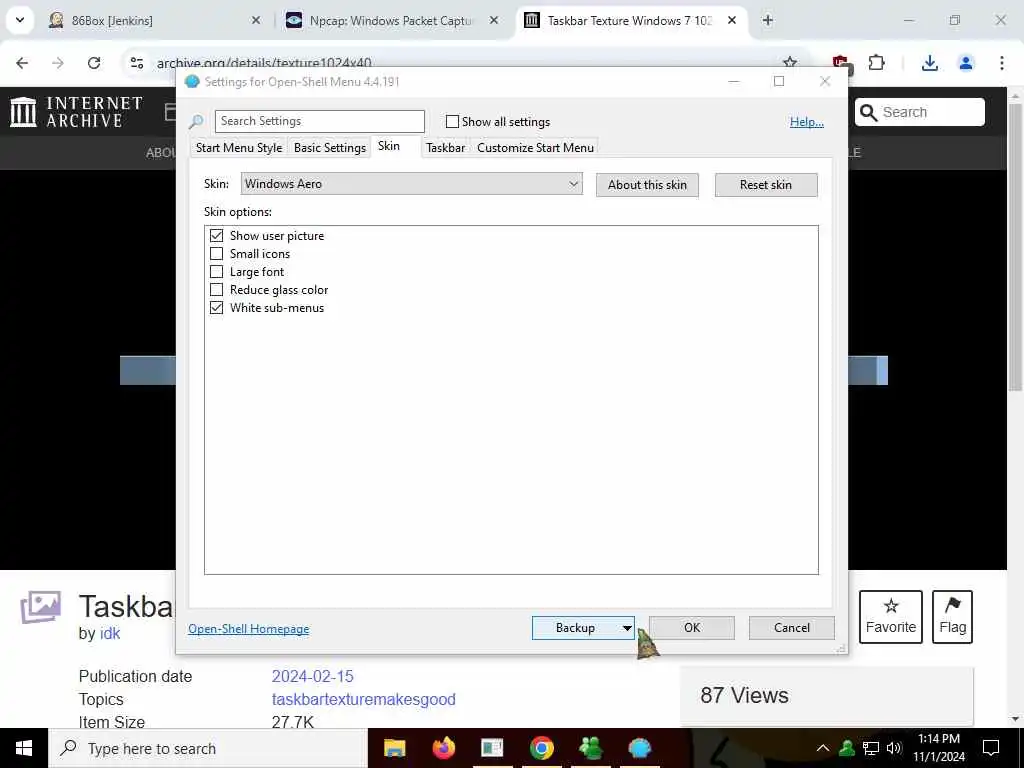Open the Skin dropdown showing Windows Aero
This screenshot has height=768, width=1024.
point(411,184)
